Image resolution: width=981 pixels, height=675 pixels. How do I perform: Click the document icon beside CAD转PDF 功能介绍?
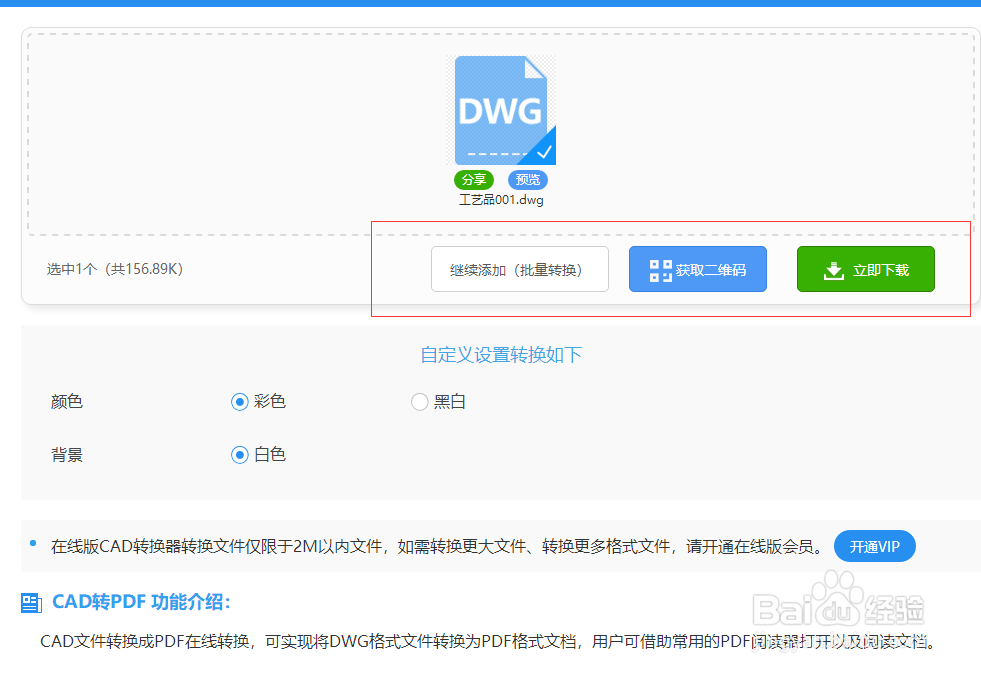[x=30, y=602]
